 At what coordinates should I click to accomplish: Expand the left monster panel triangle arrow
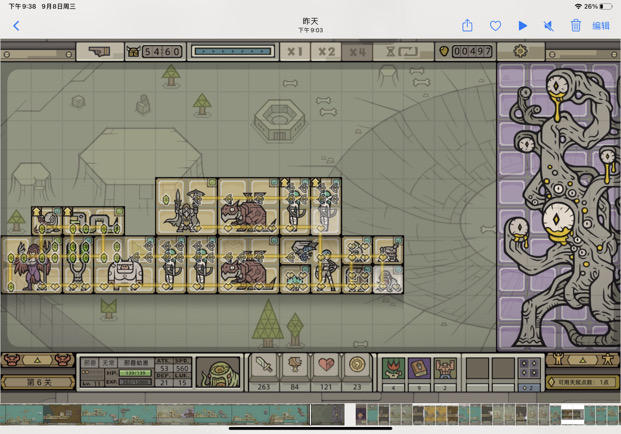[37, 360]
